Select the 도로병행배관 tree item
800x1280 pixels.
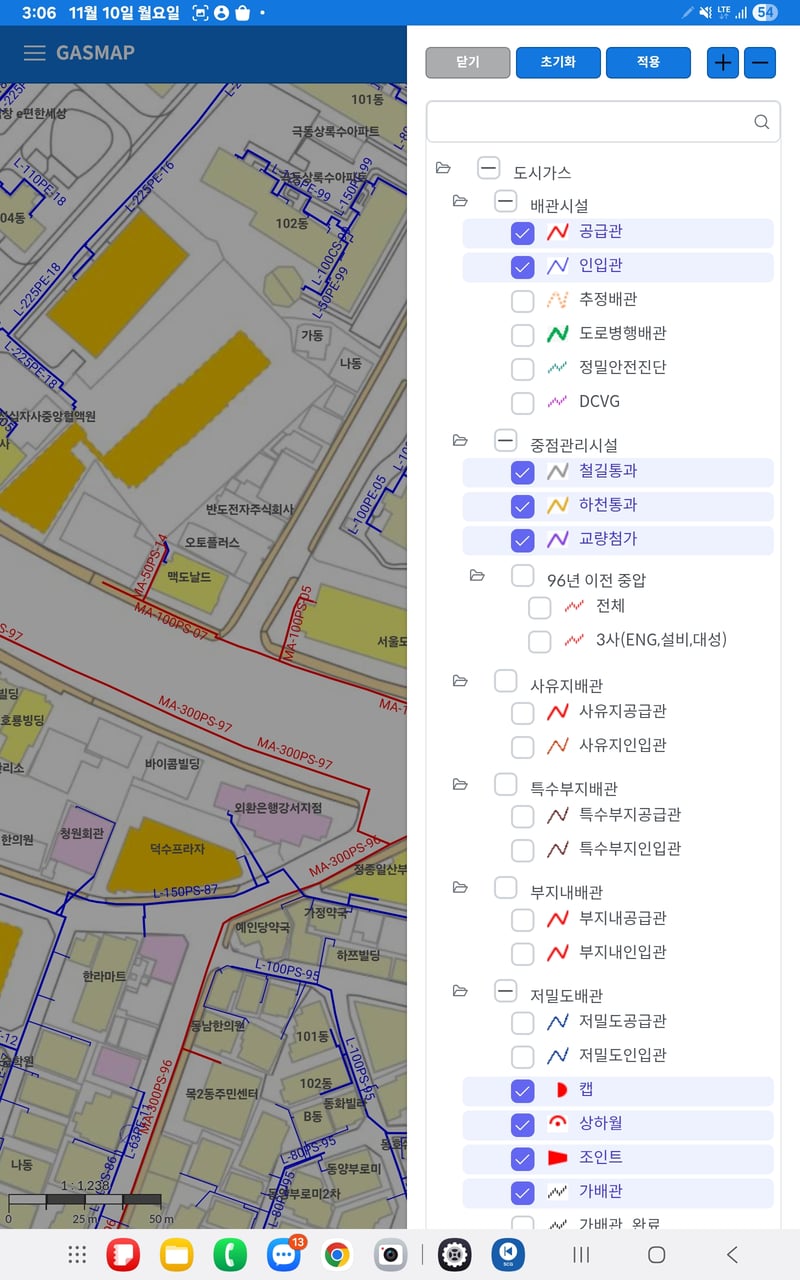(x=622, y=334)
